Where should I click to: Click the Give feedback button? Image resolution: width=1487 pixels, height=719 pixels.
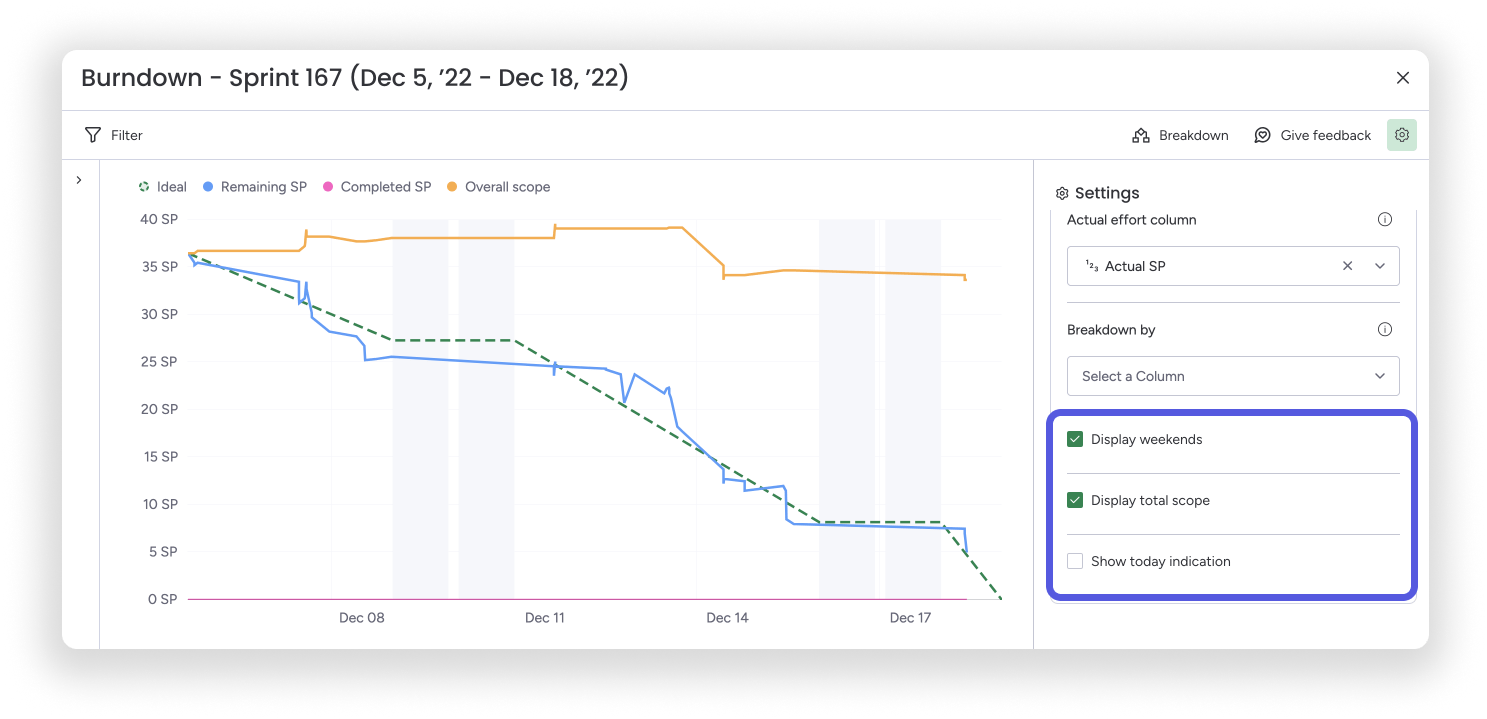coord(1312,135)
